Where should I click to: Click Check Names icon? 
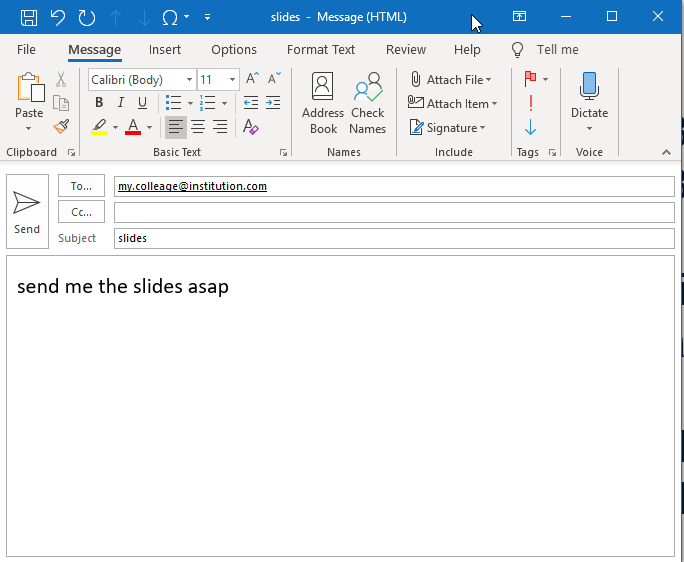[368, 103]
